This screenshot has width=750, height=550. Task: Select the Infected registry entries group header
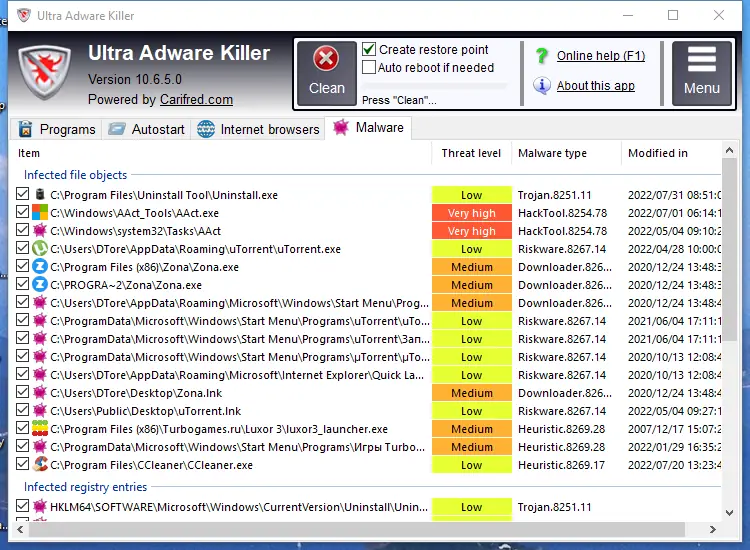coord(86,487)
